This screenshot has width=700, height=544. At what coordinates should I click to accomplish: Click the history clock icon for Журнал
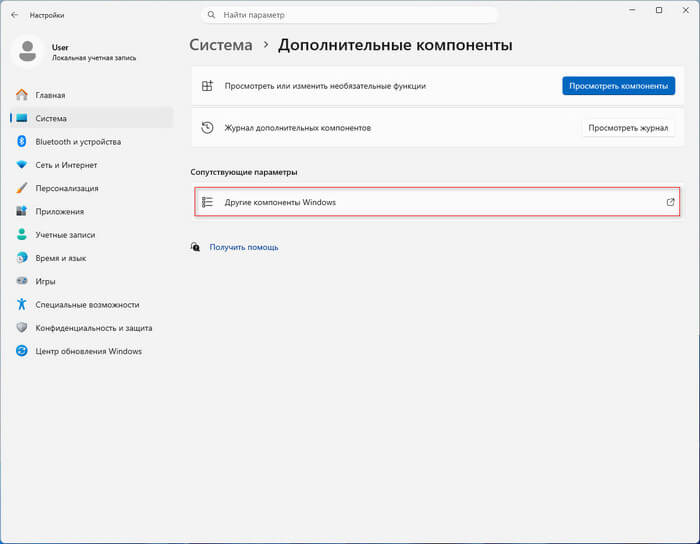[x=207, y=128]
